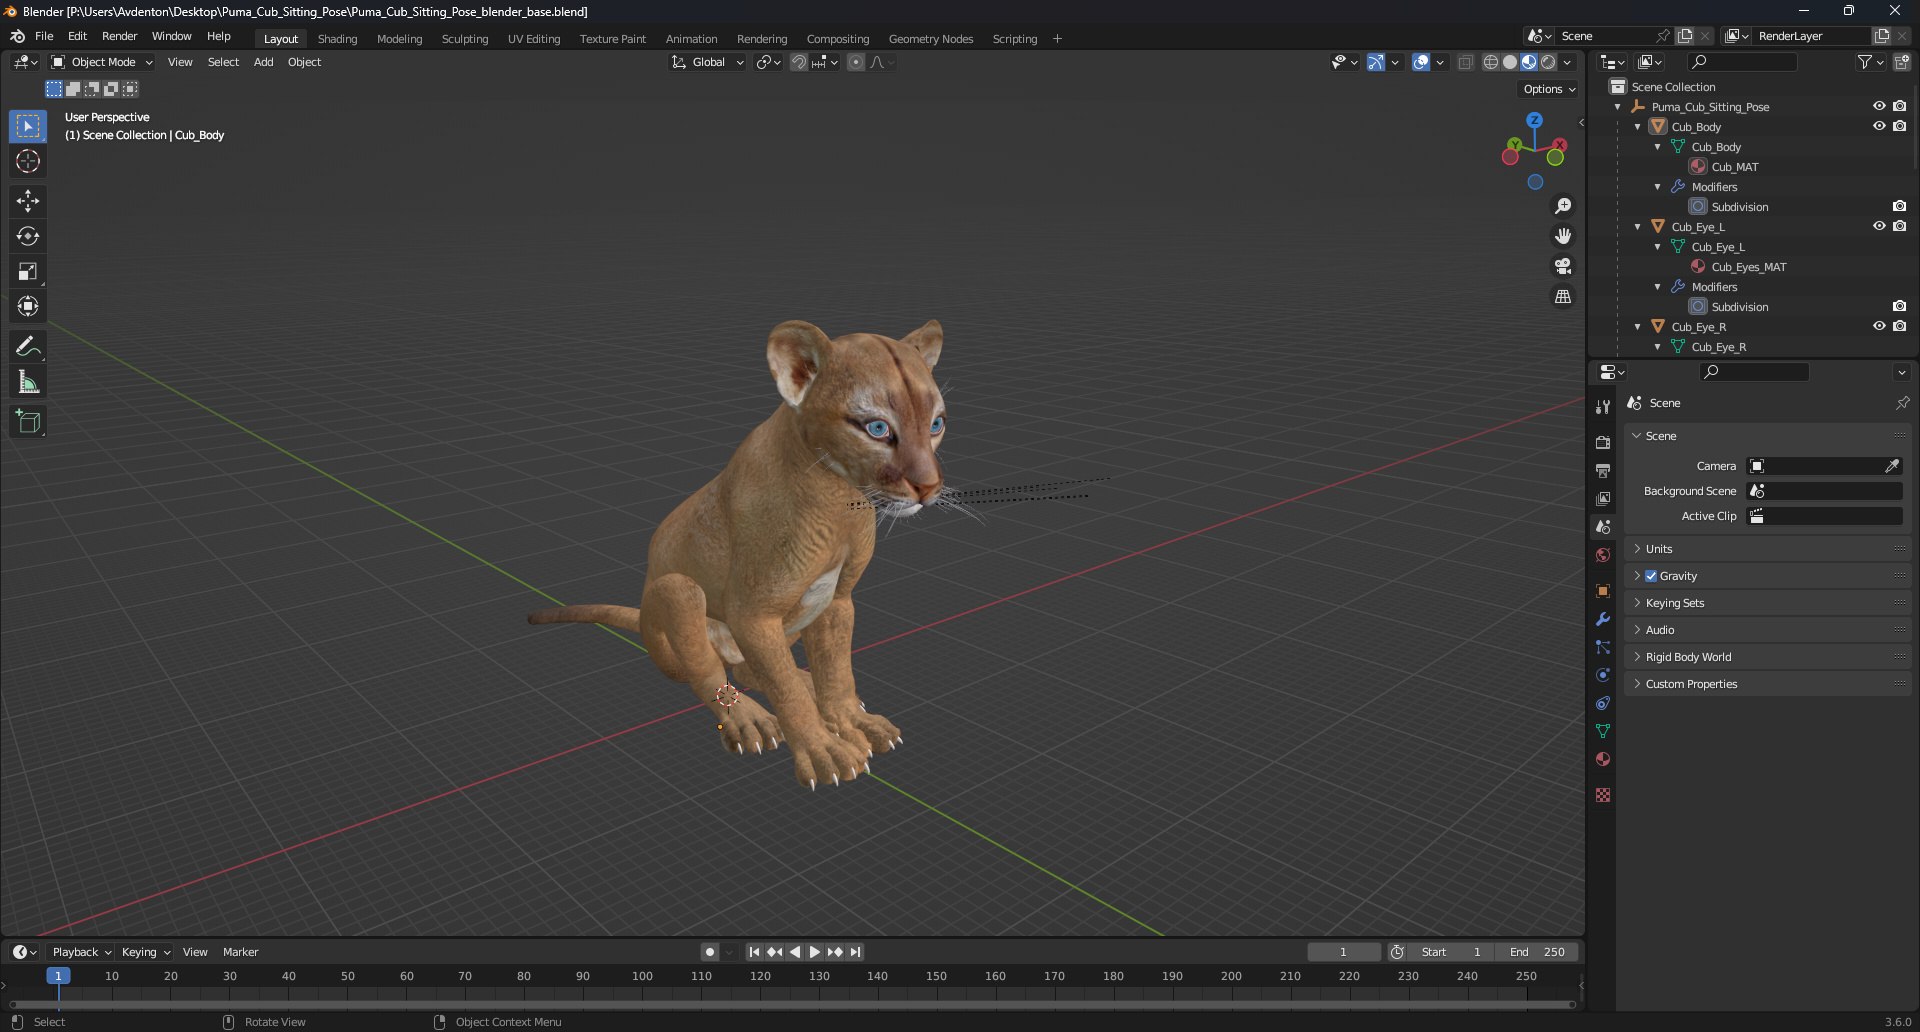This screenshot has height=1032, width=1920.
Task: Toggle proportional editing
Action: click(x=856, y=62)
